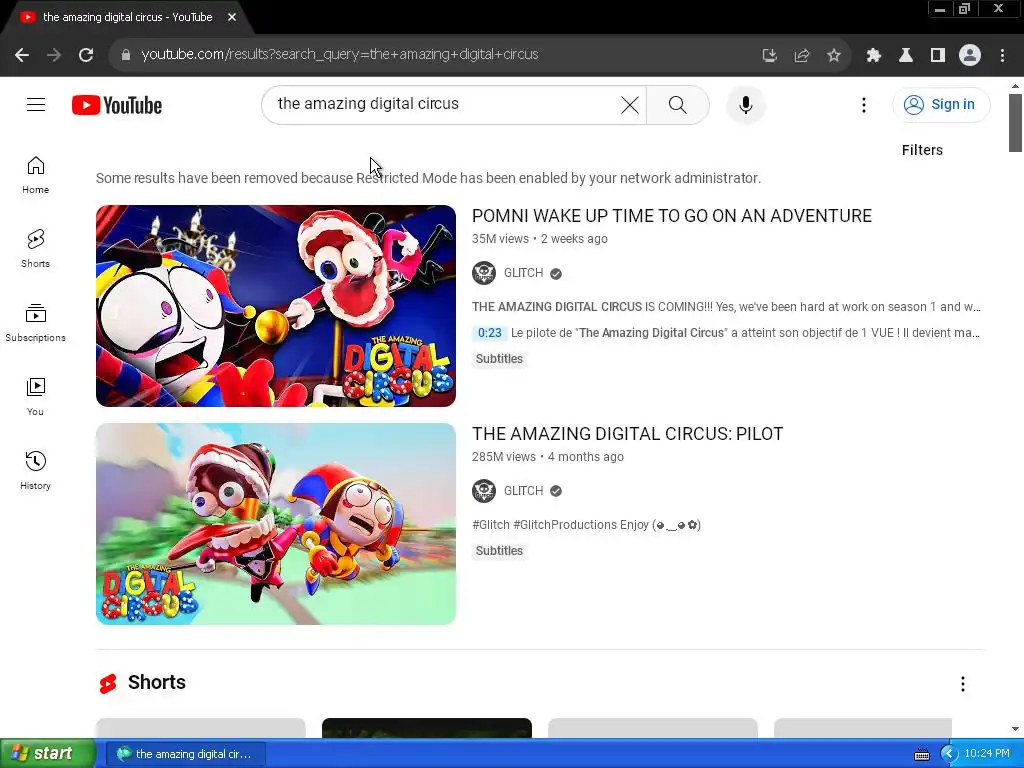Open the Chrome profile avatar
The width and height of the screenshot is (1024, 768).
(970, 56)
